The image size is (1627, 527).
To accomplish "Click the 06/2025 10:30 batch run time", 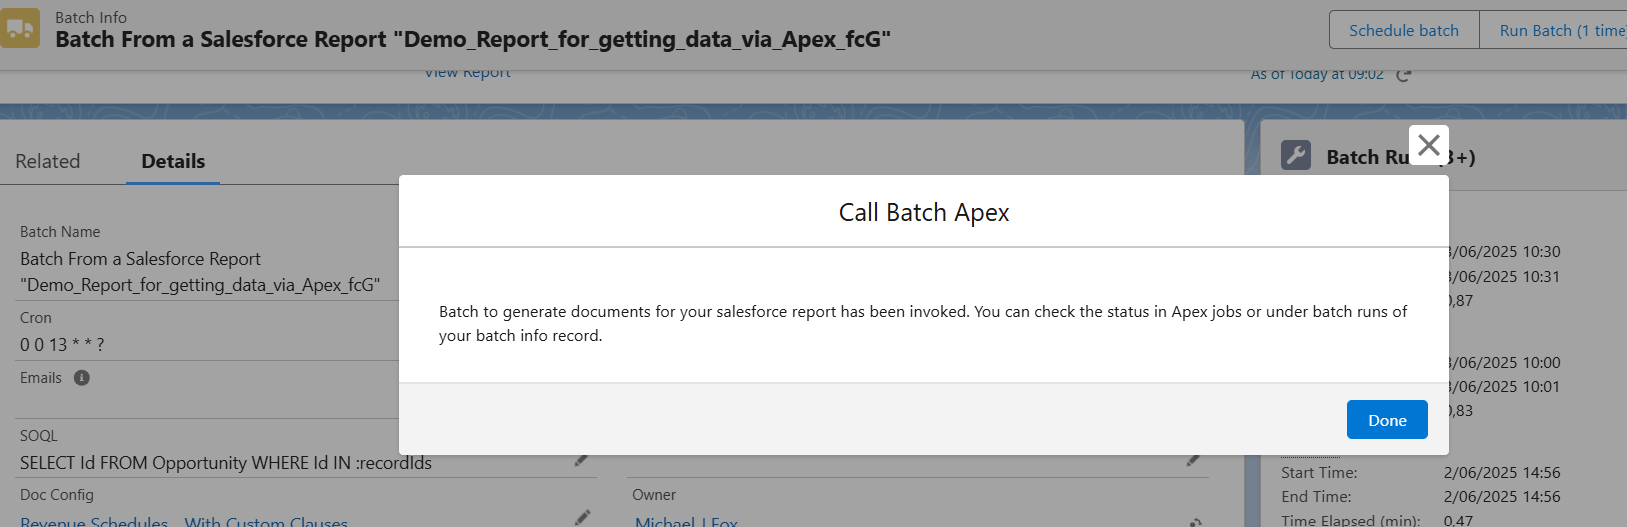I will (1503, 251).
